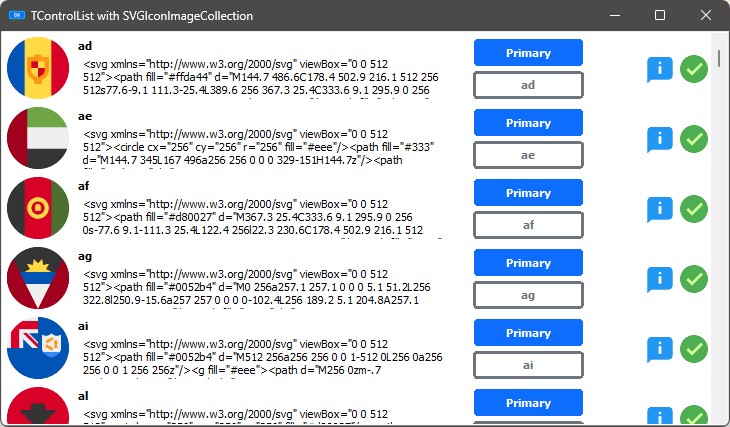
Task: Click the Andorra flag icon
Action: [x=38, y=68]
